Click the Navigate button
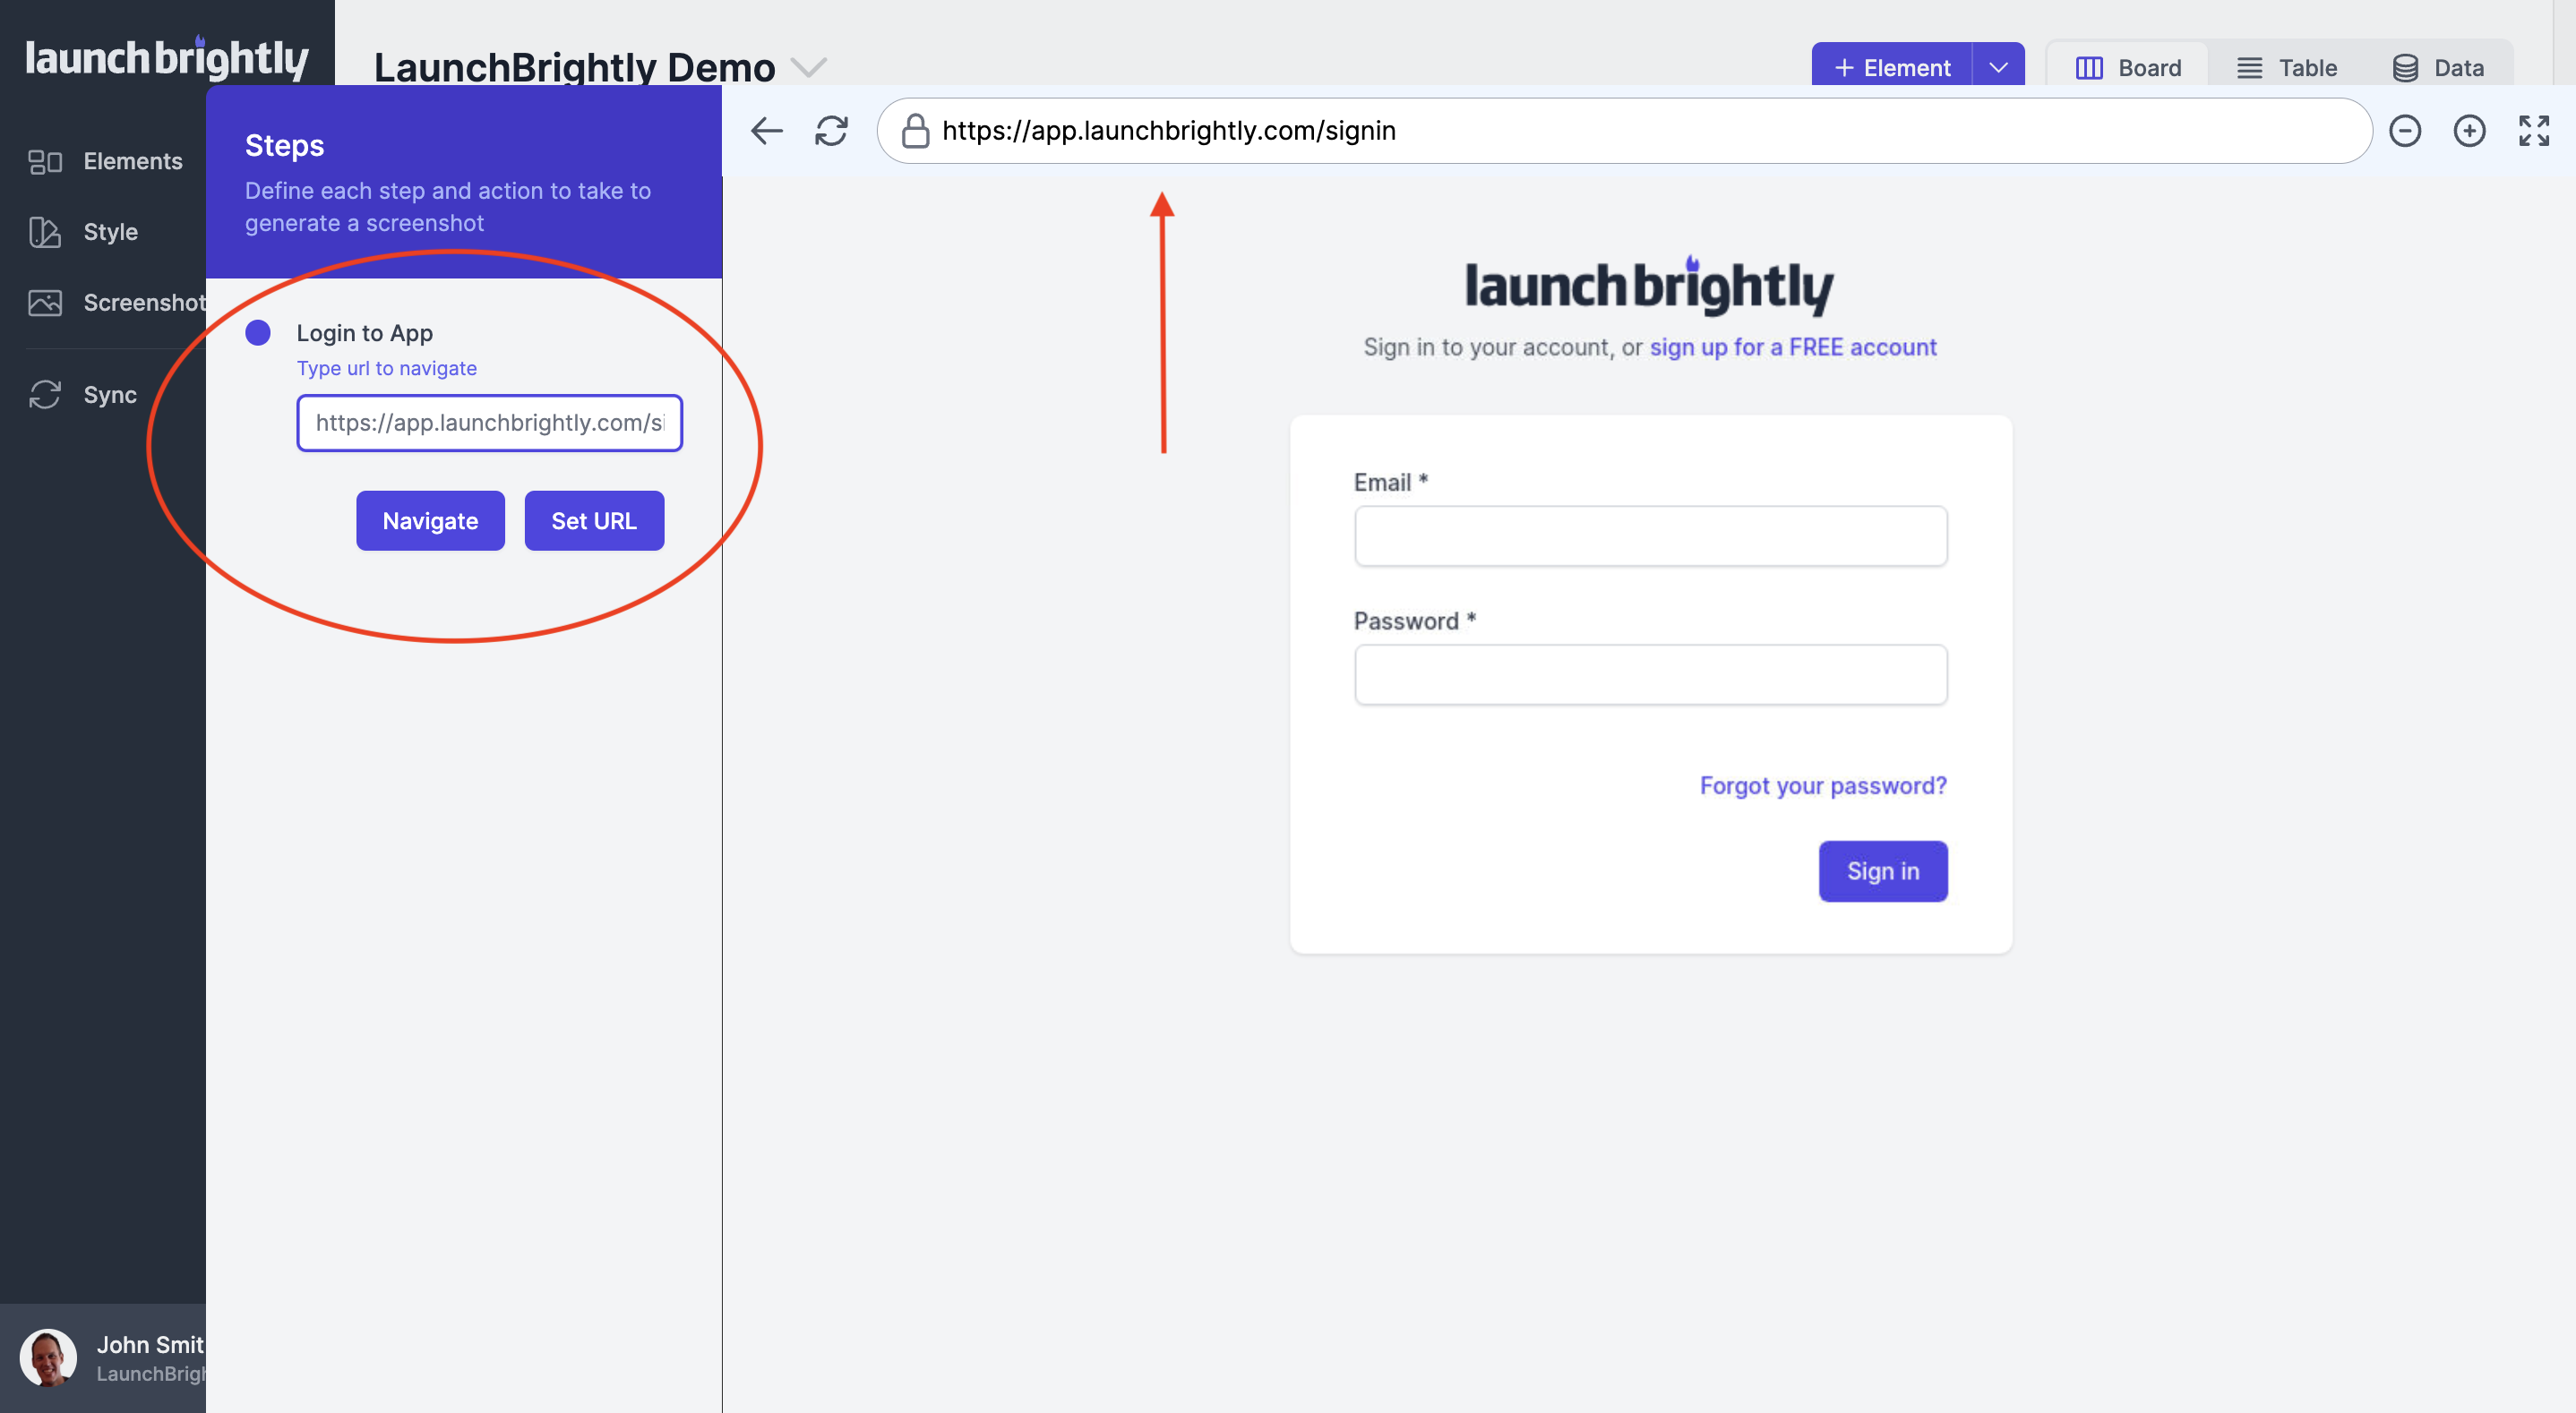The width and height of the screenshot is (2576, 1413). 430,520
